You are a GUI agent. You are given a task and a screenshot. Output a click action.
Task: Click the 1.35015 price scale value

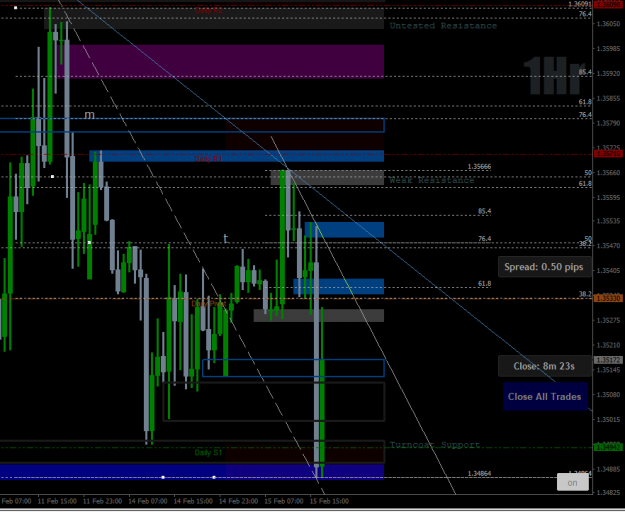[608, 419]
